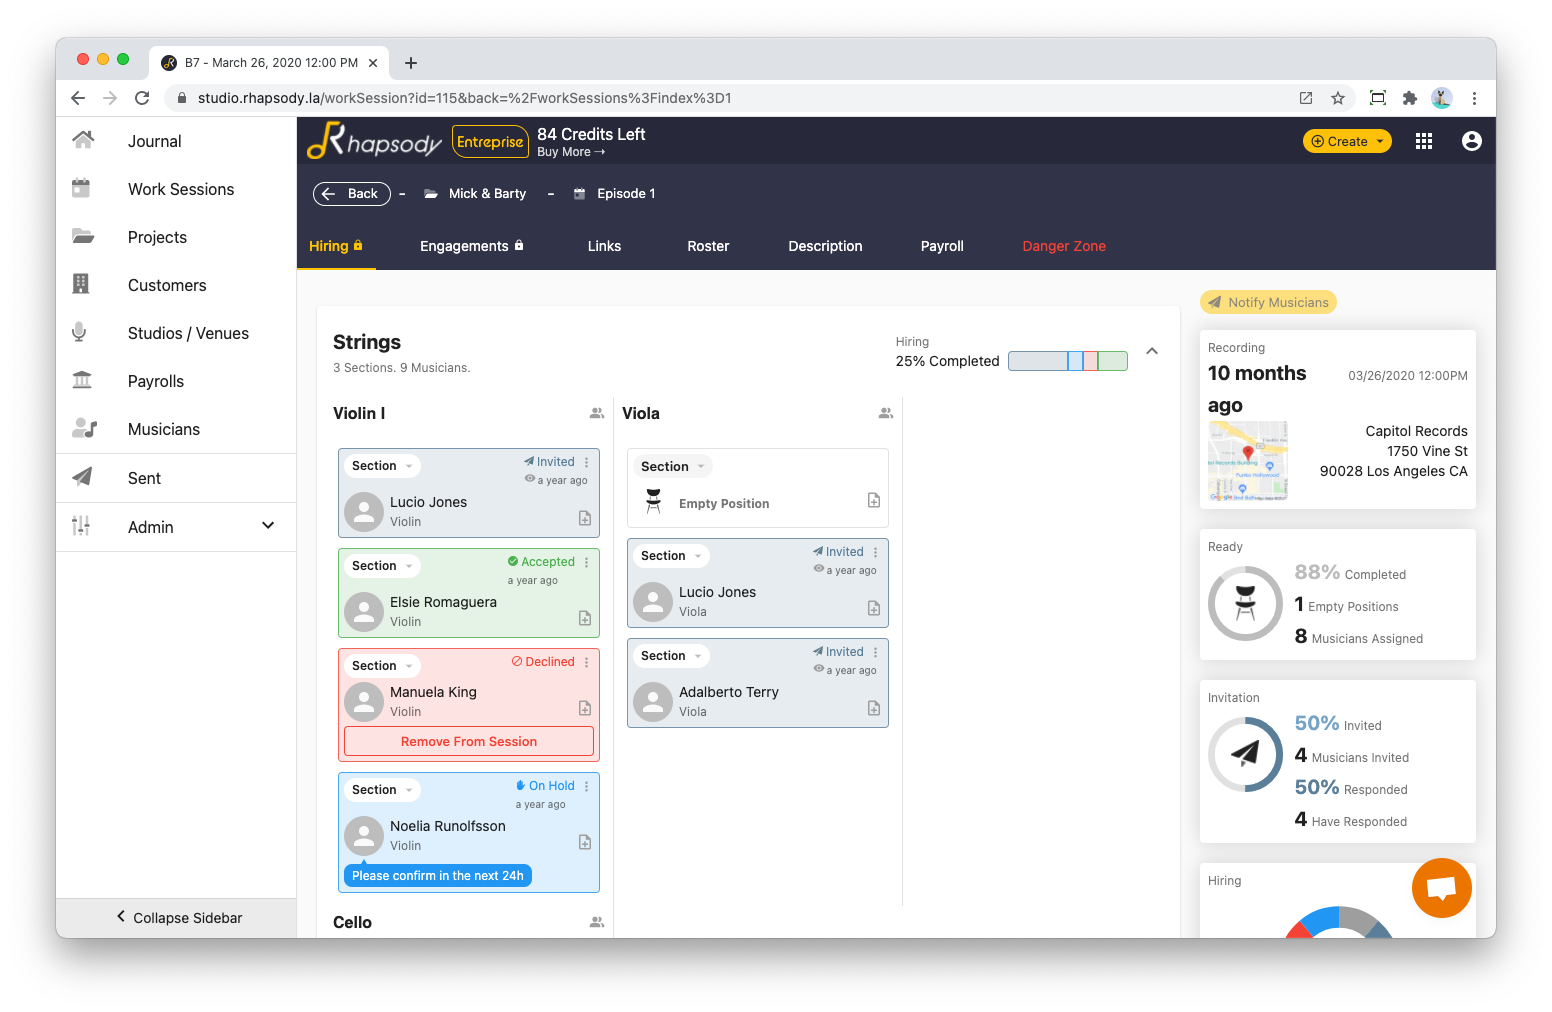The width and height of the screenshot is (1552, 1012).
Task: Click the apps grid icon in header
Action: coord(1424,142)
